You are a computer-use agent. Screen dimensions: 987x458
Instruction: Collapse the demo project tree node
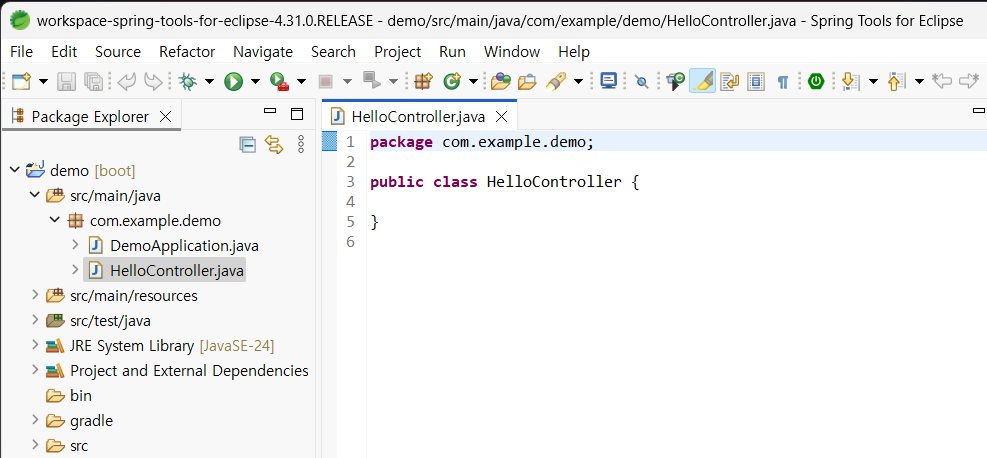click(x=15, y=170)
